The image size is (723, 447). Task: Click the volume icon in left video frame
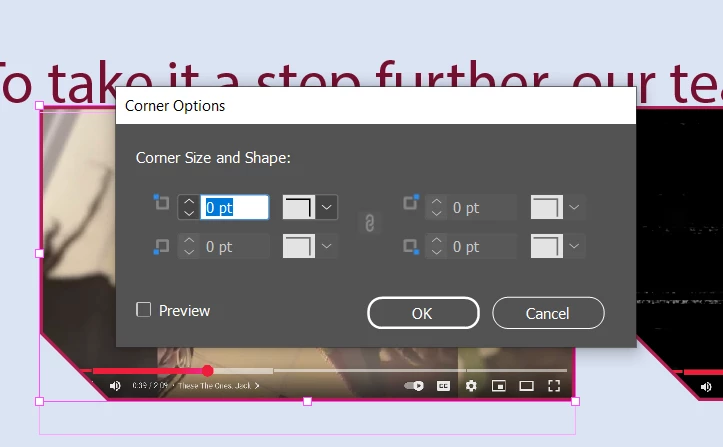click(x=115, y=386)
